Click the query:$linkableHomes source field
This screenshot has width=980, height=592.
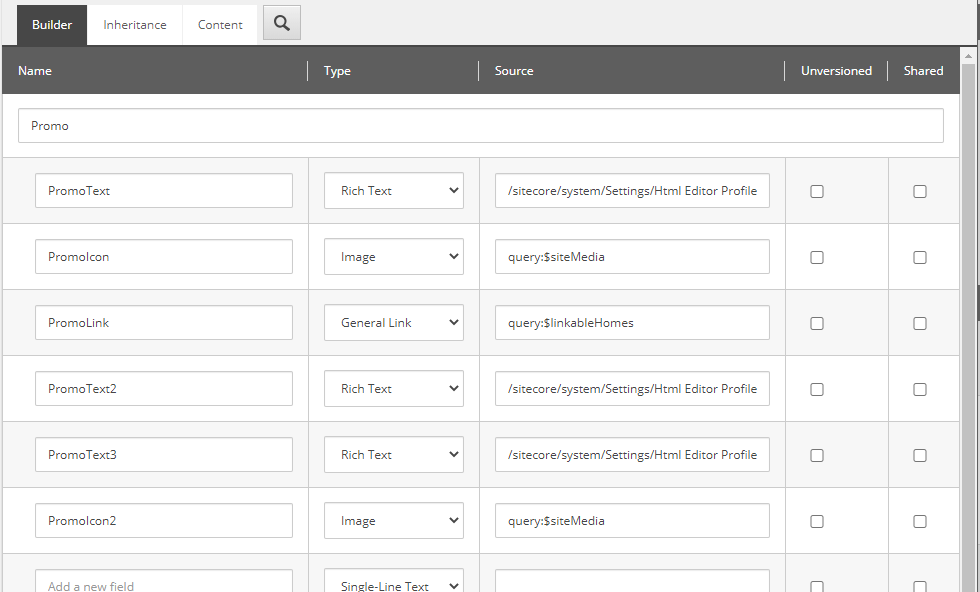[x=632, y=323]
